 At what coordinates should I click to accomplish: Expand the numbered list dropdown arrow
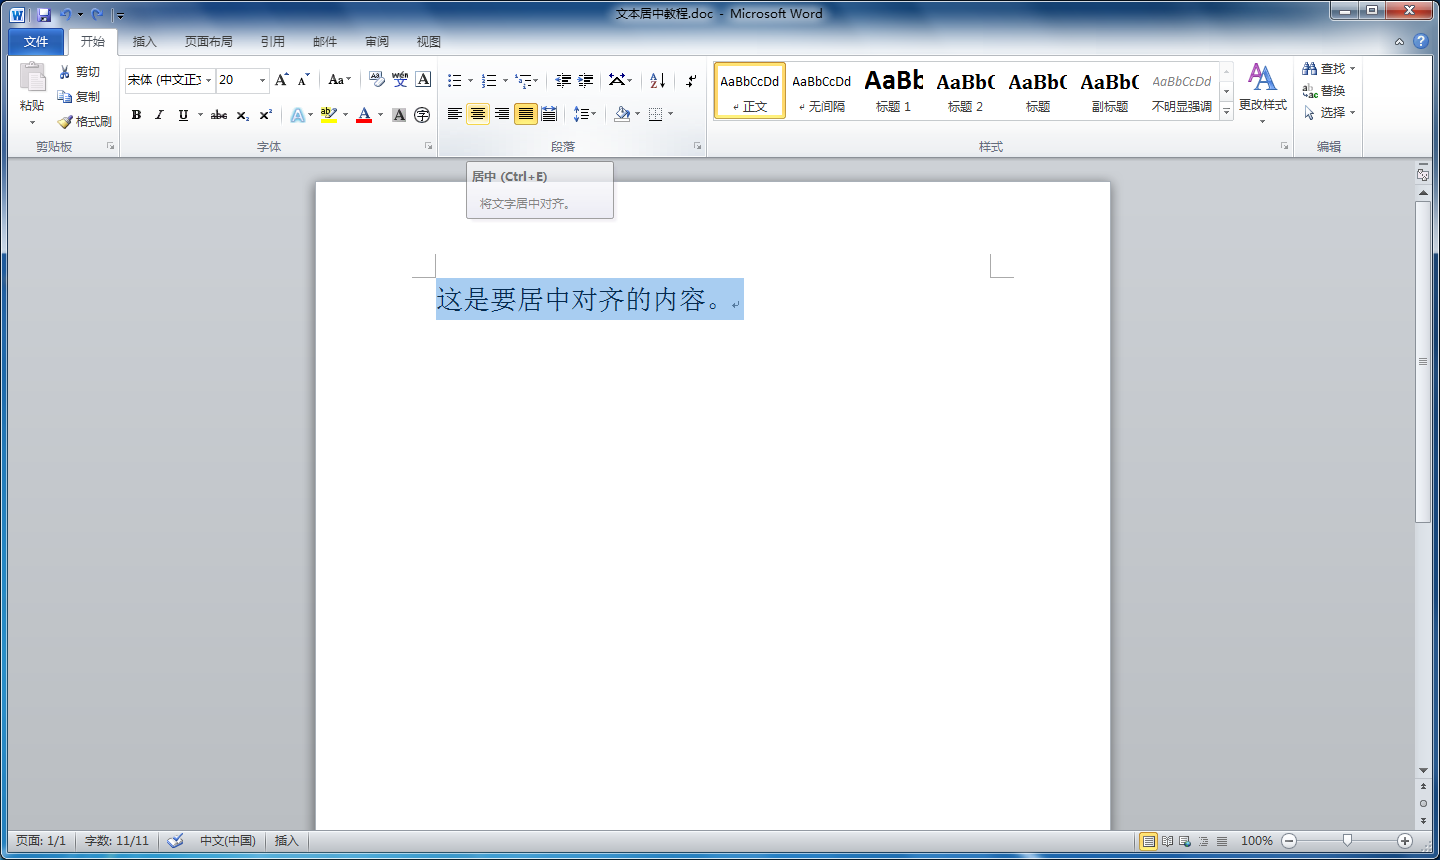[x=505, y=80]
